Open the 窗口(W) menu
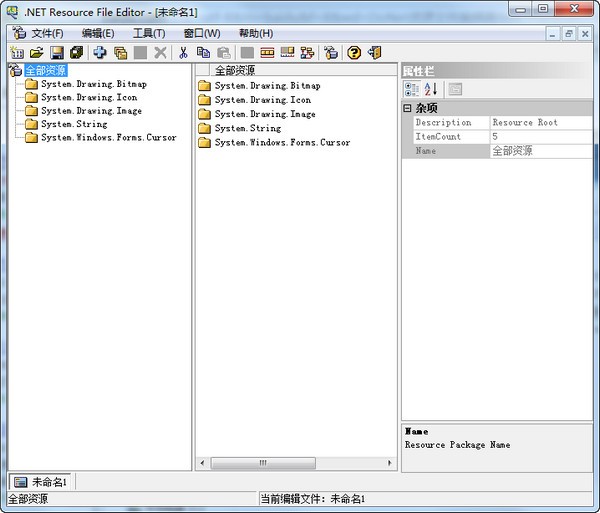 click(202, 34)
